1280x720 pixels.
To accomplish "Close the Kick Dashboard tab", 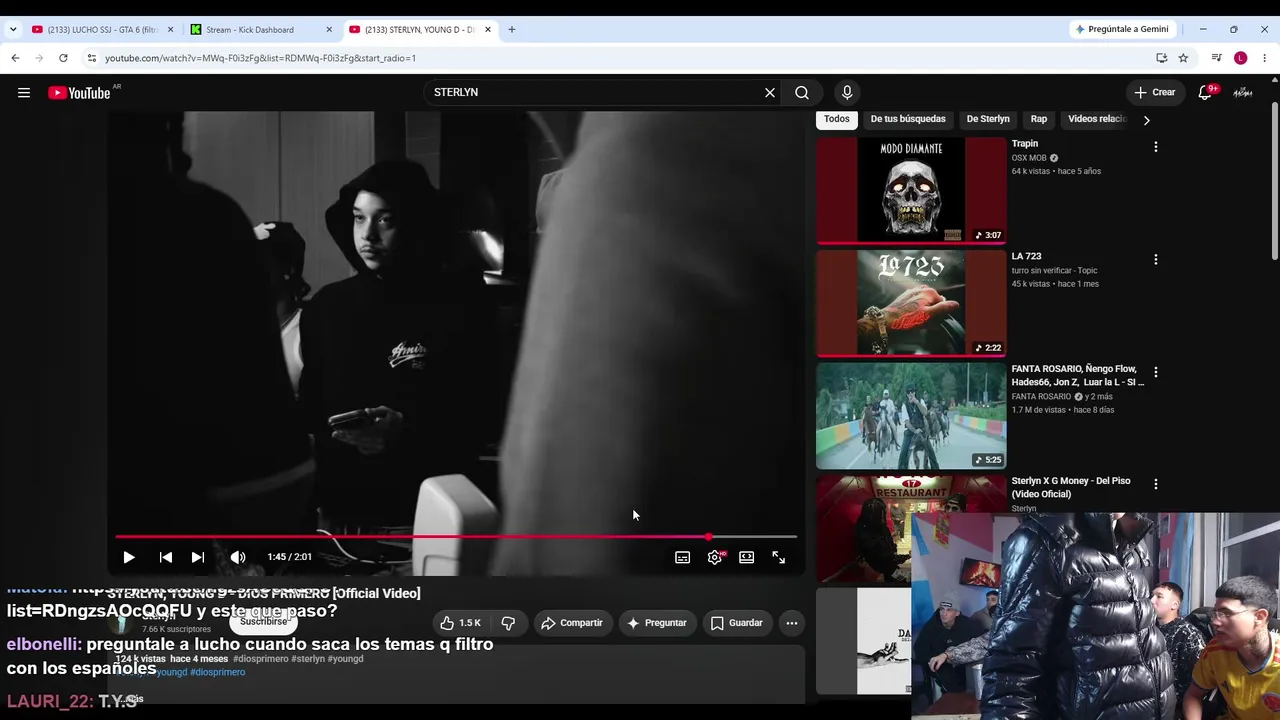I will click(x=329, y=30).
